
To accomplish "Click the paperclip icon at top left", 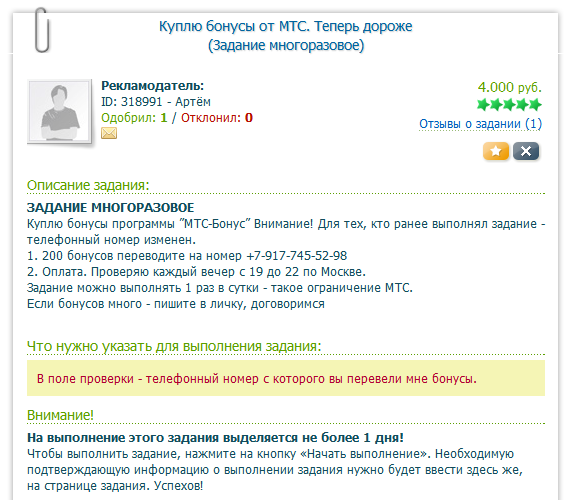I will point(42,30).
